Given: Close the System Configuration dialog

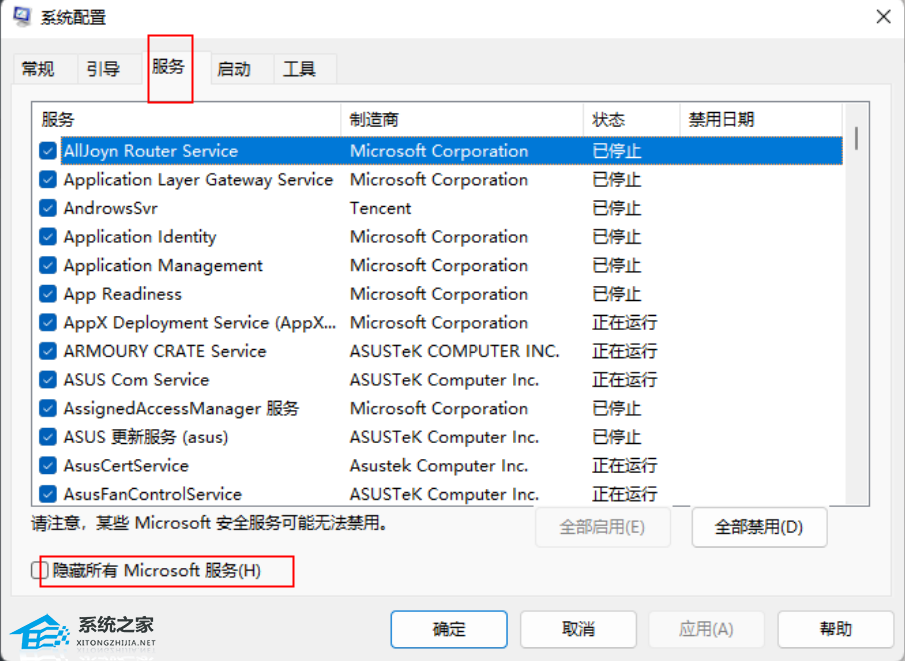Looking at the screenshot, I should click(883, 17).
